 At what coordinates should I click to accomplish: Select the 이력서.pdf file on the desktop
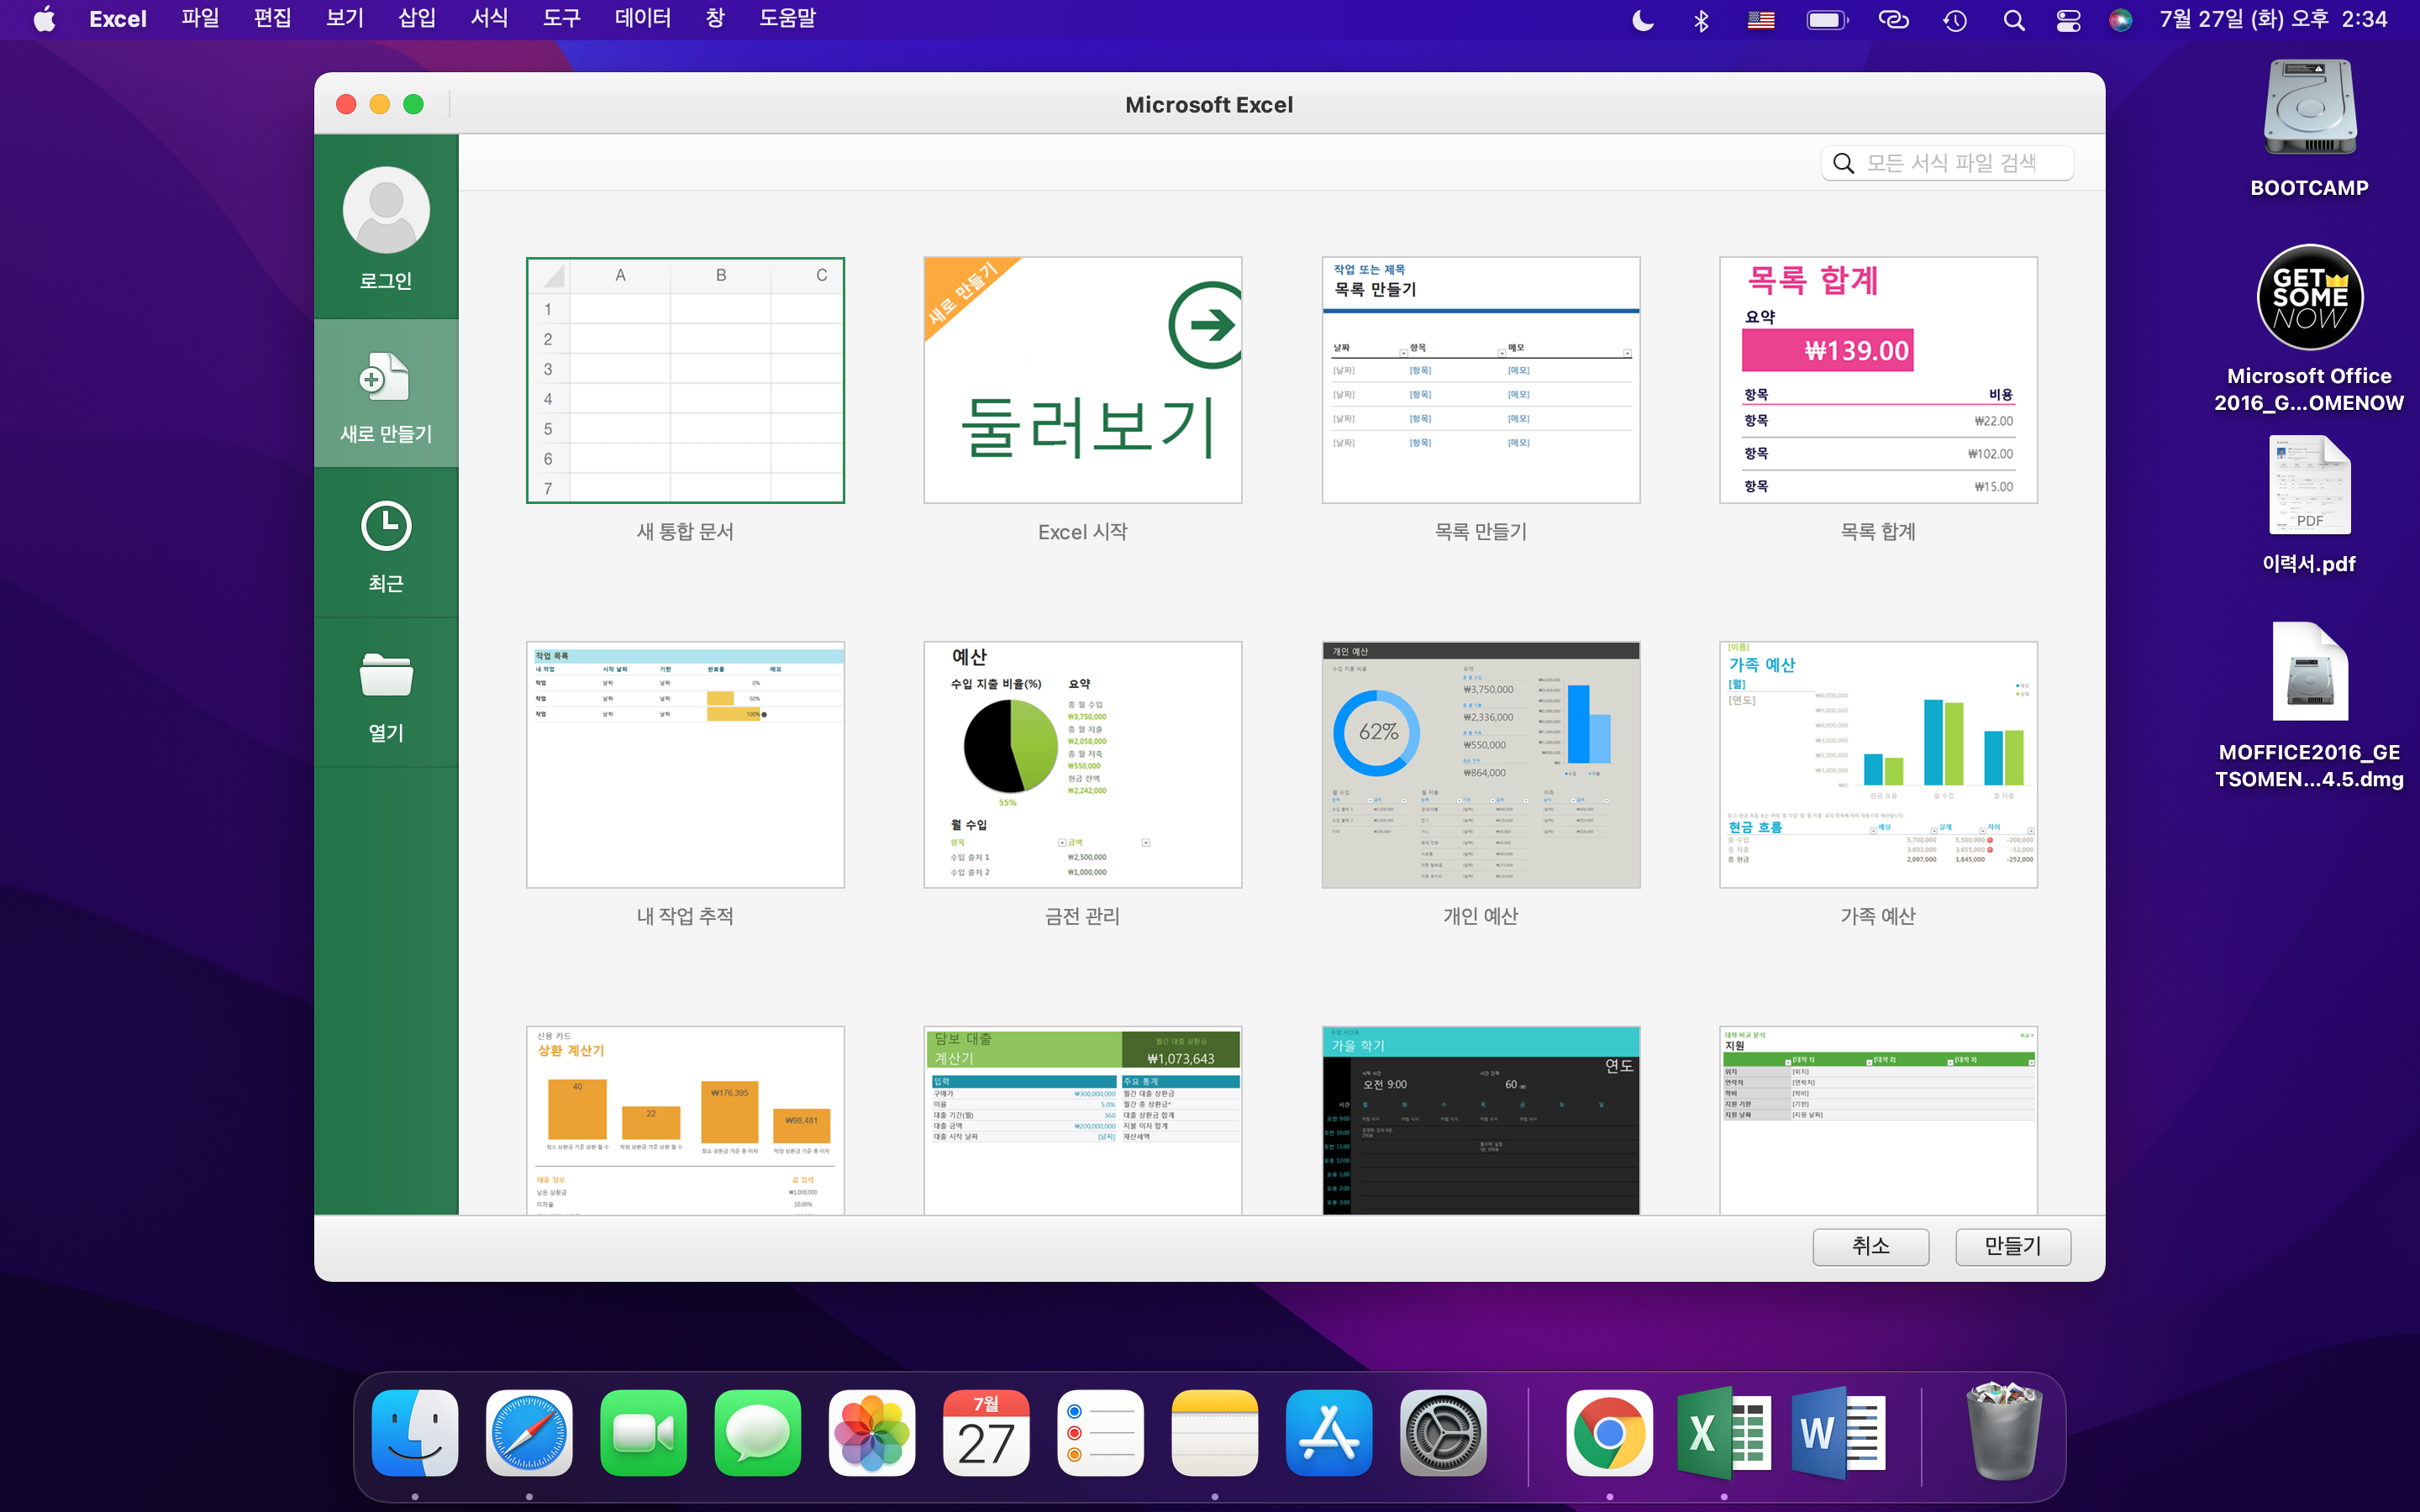coord(2310,485)
